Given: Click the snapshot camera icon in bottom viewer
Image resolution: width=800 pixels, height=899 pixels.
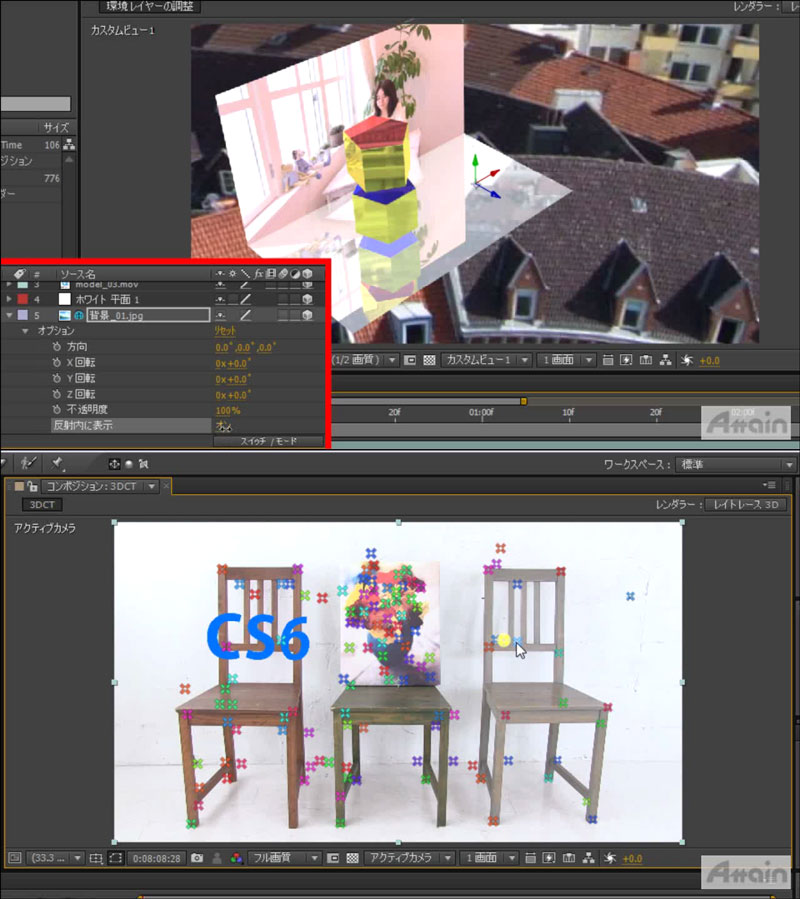Looking at the screenshot, I should [198, 858].
